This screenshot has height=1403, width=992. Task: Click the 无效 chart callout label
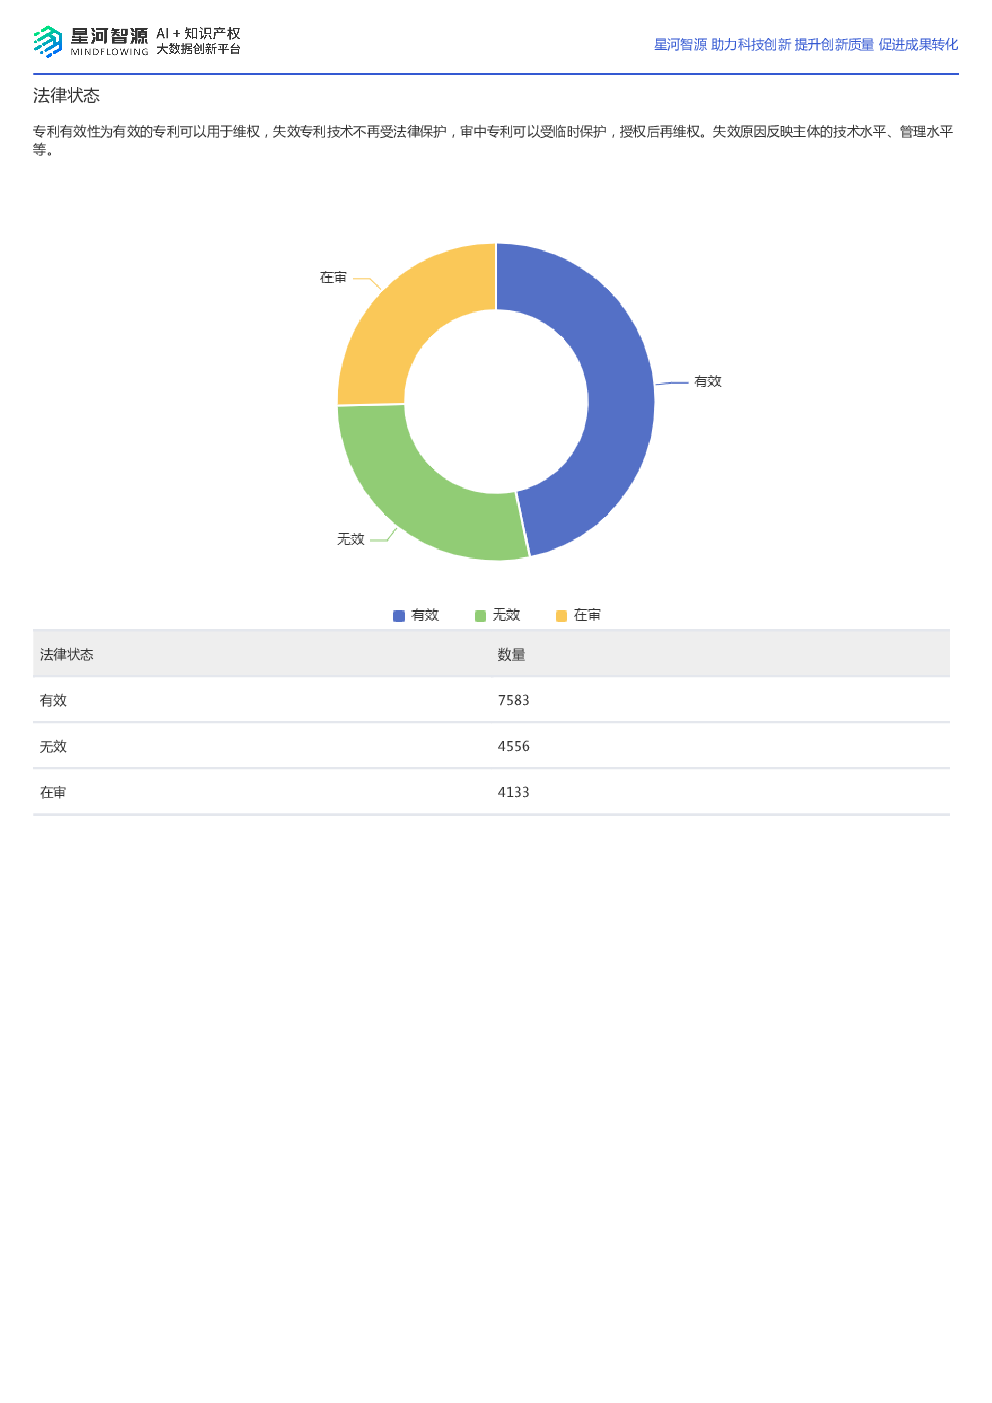[351, 540]
